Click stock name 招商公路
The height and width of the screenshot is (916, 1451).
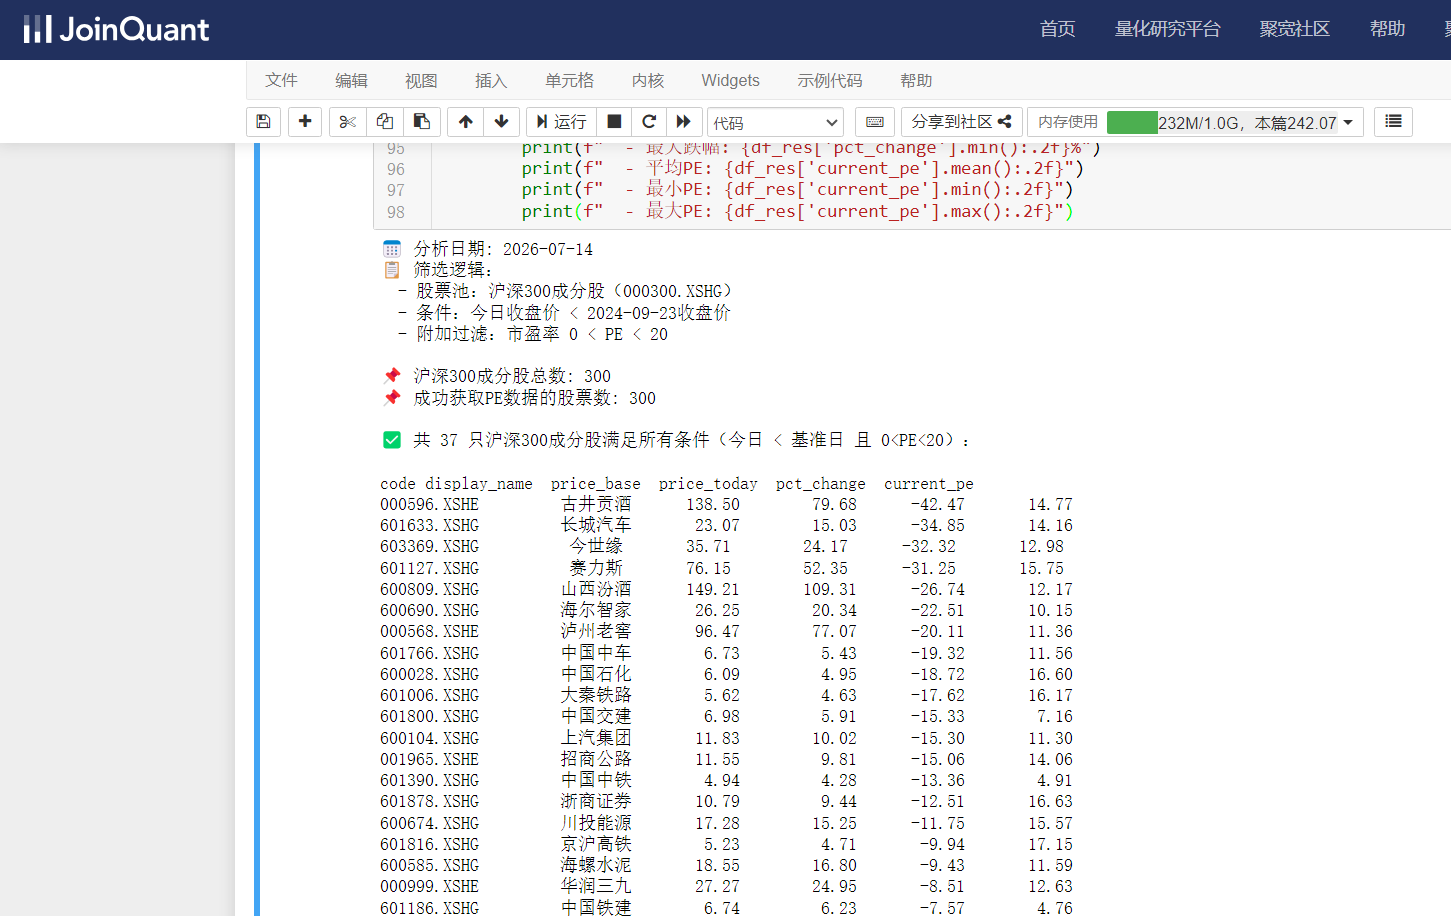(596, 759)
